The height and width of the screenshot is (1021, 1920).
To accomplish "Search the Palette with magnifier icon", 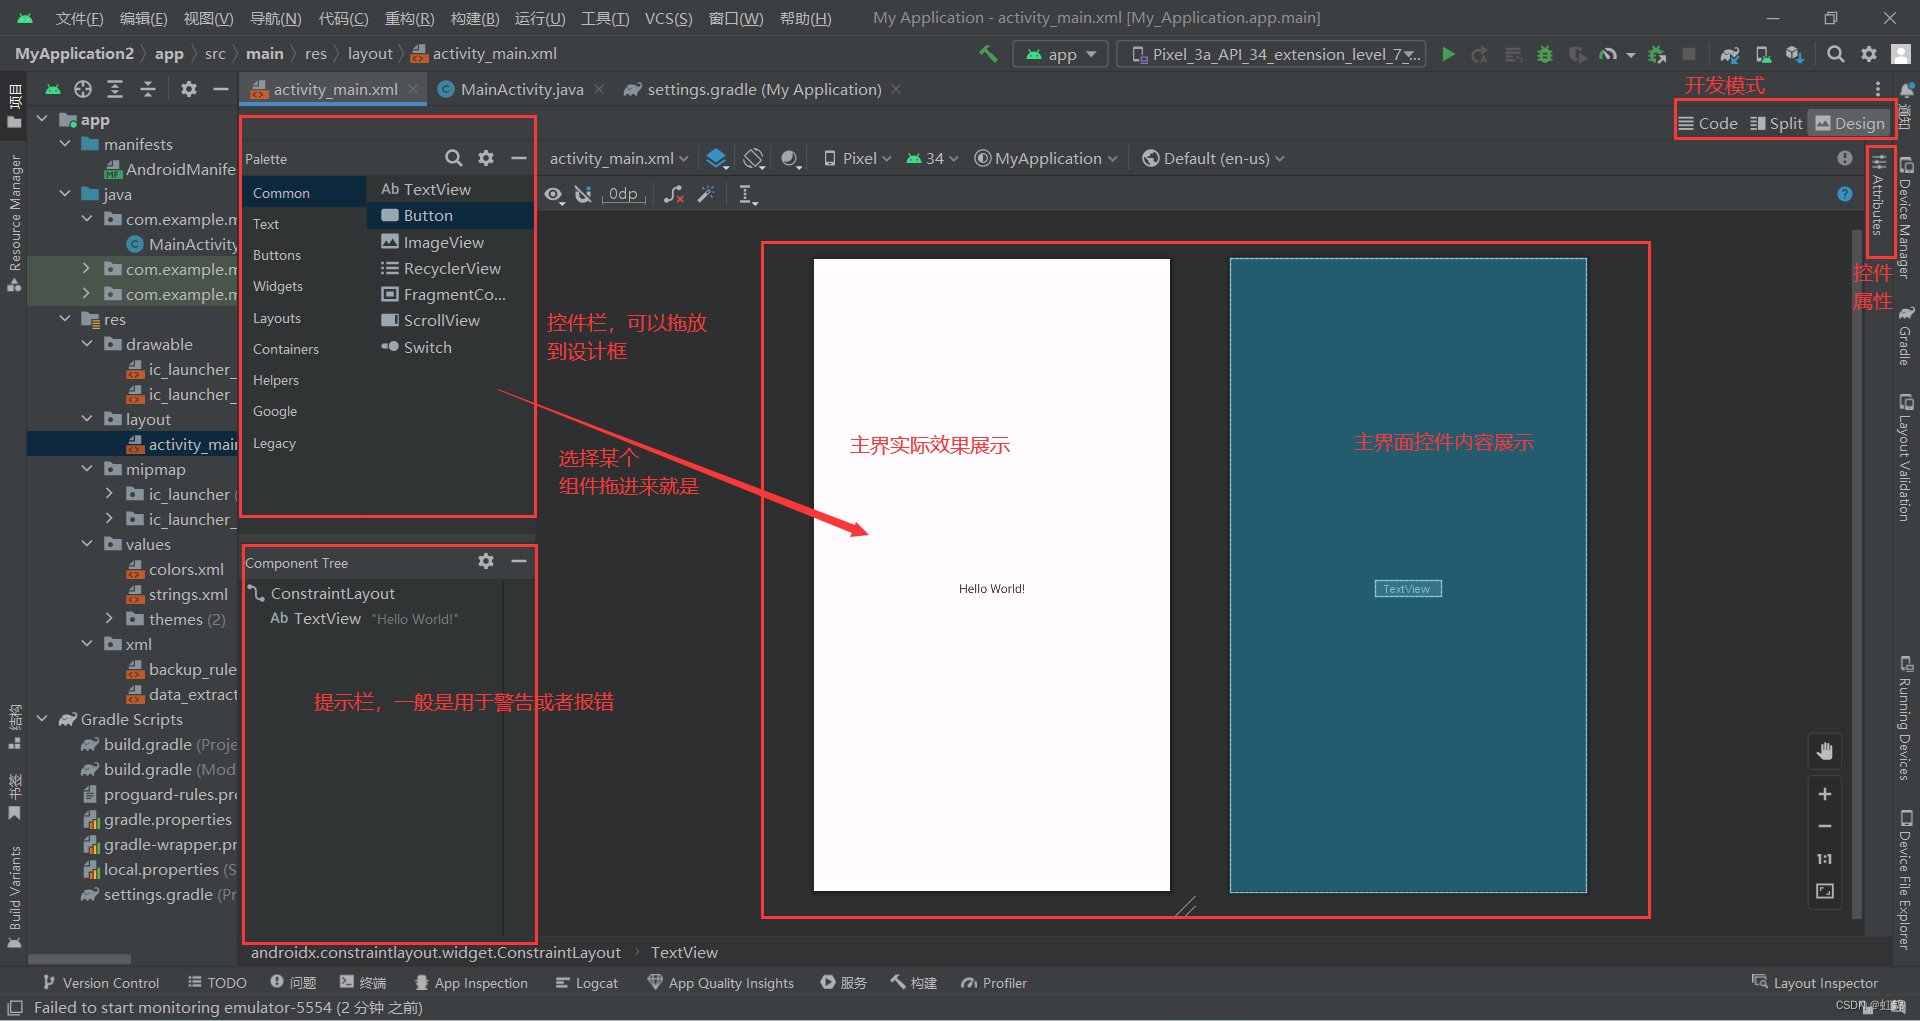I will pyautogui.click(x=453, y=158).
